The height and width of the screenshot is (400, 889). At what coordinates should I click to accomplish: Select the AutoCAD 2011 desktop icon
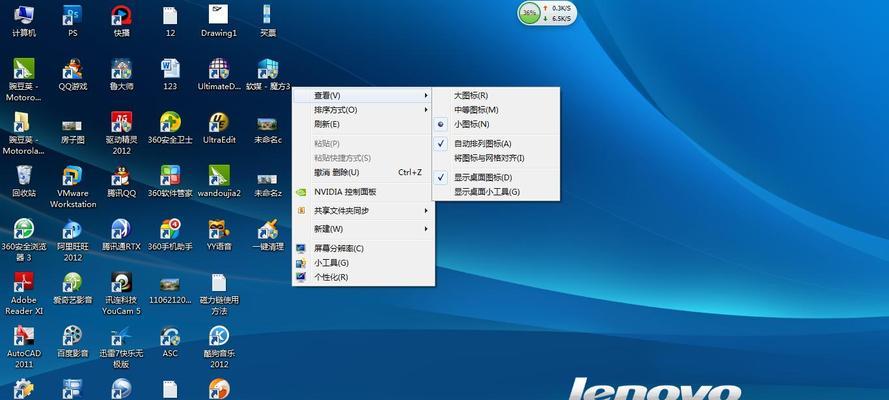[24, 336]
